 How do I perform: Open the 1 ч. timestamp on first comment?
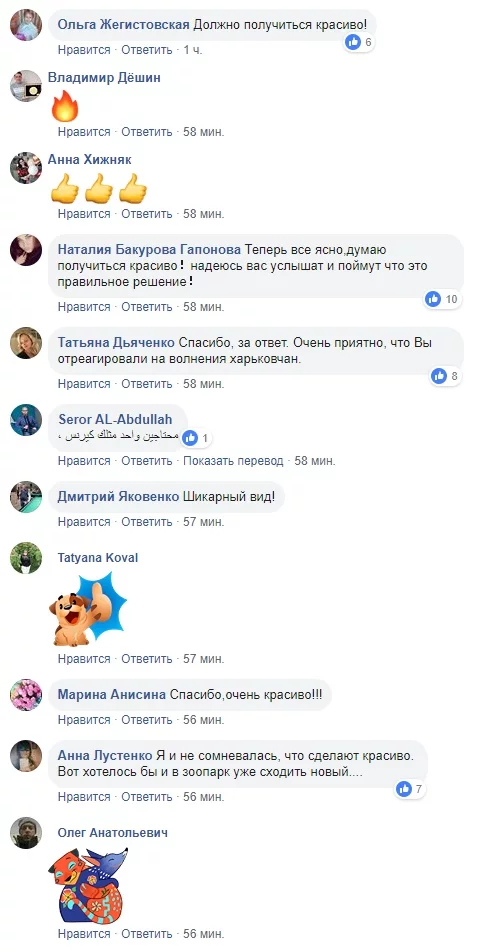(193, 50)
